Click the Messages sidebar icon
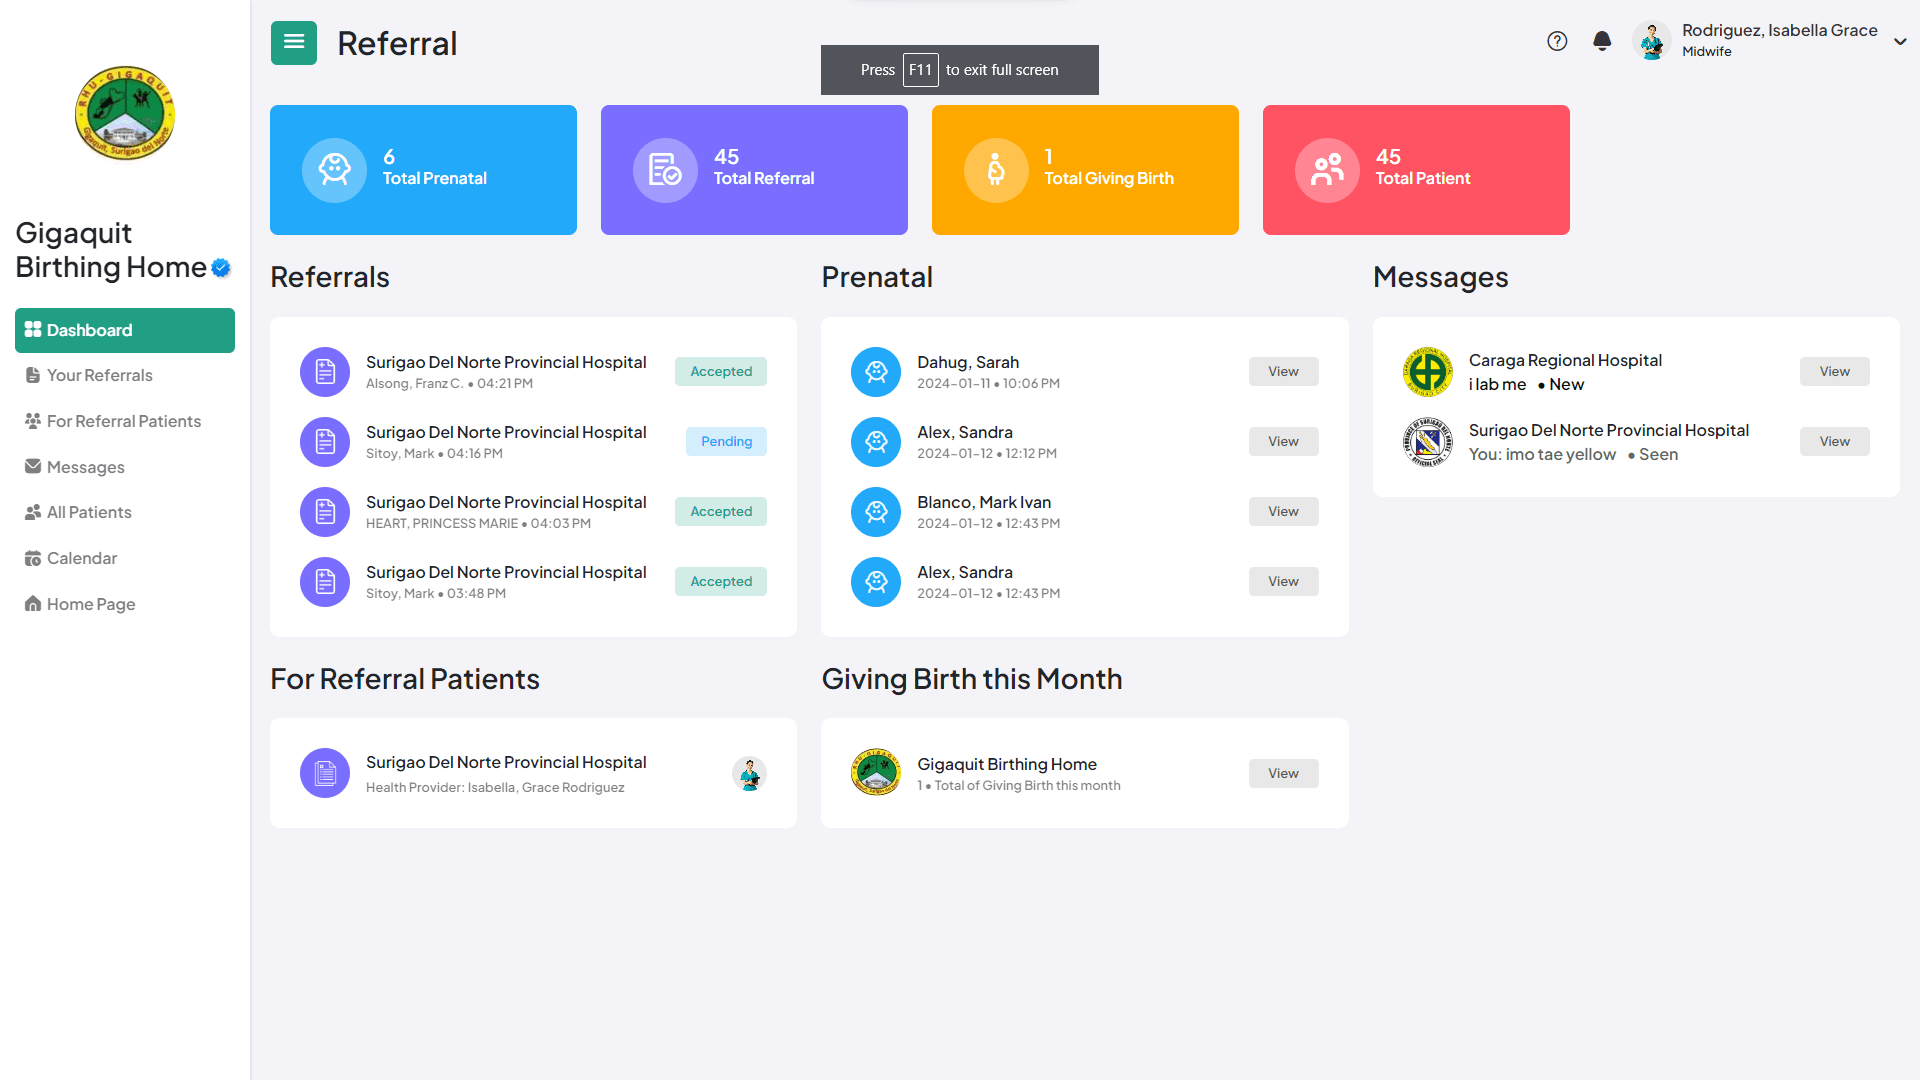1920x1080 pixels. pos(33,467)
